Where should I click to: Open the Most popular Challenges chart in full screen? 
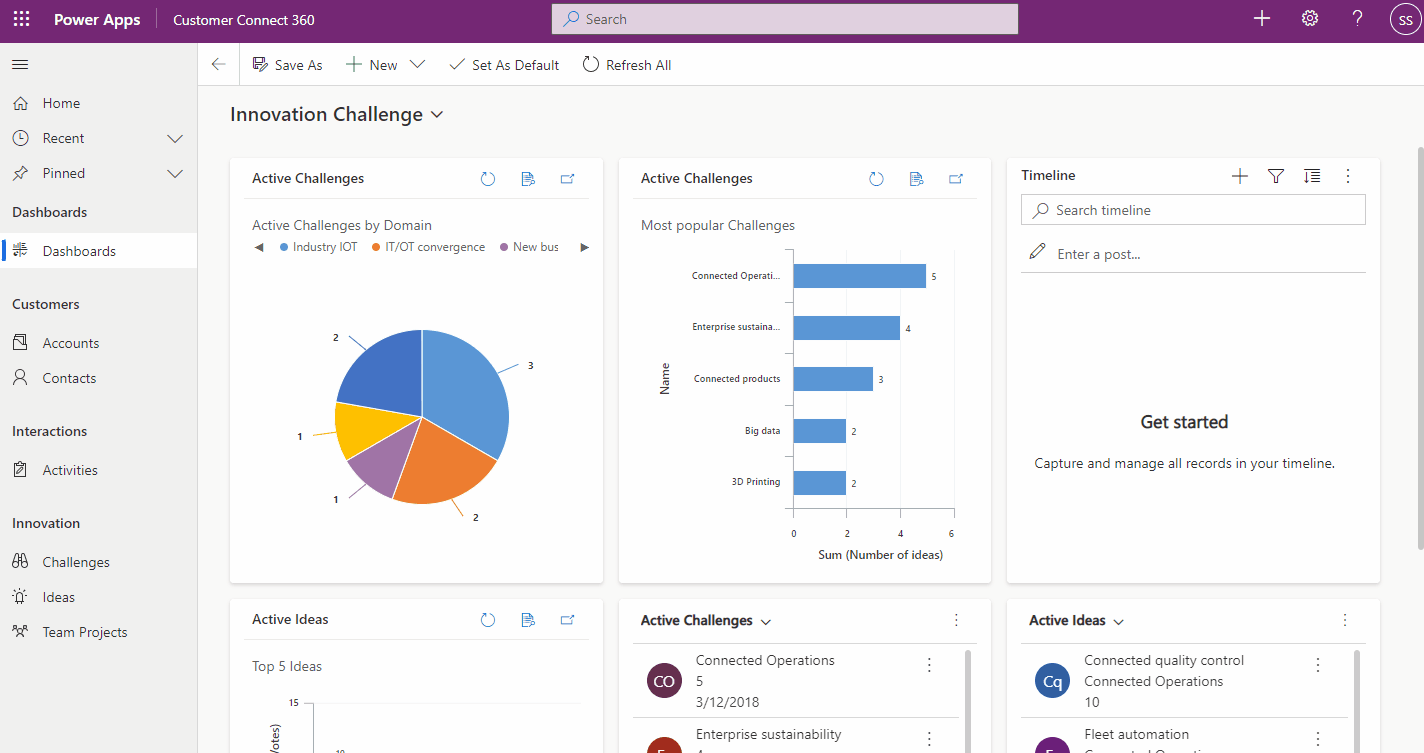[955, 178]
